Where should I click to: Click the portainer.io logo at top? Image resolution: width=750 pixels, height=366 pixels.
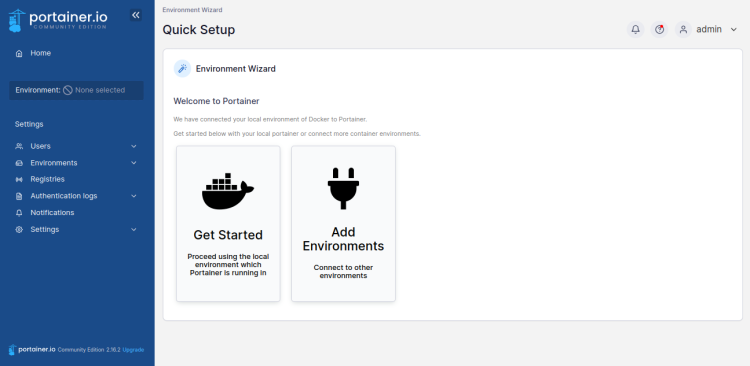click(x=58, y=21)
